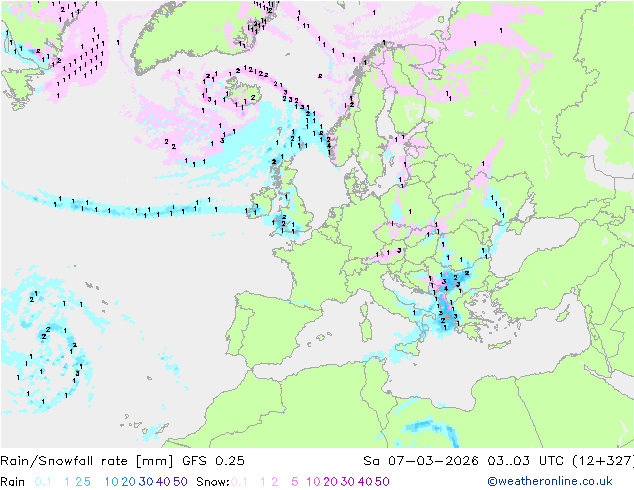Choose the Snow legend value 1
634x490 pixels.
click(x=263, y=482)
